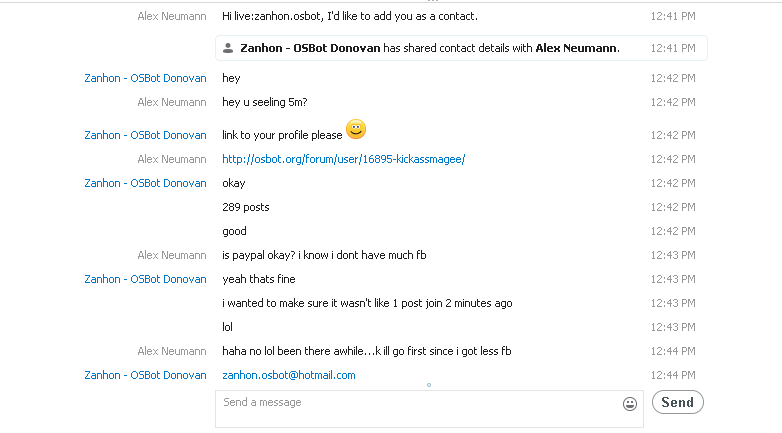
Task: Select the 'yeah thats fine' message
Action: pyautogui.click(x=259, y=279)
